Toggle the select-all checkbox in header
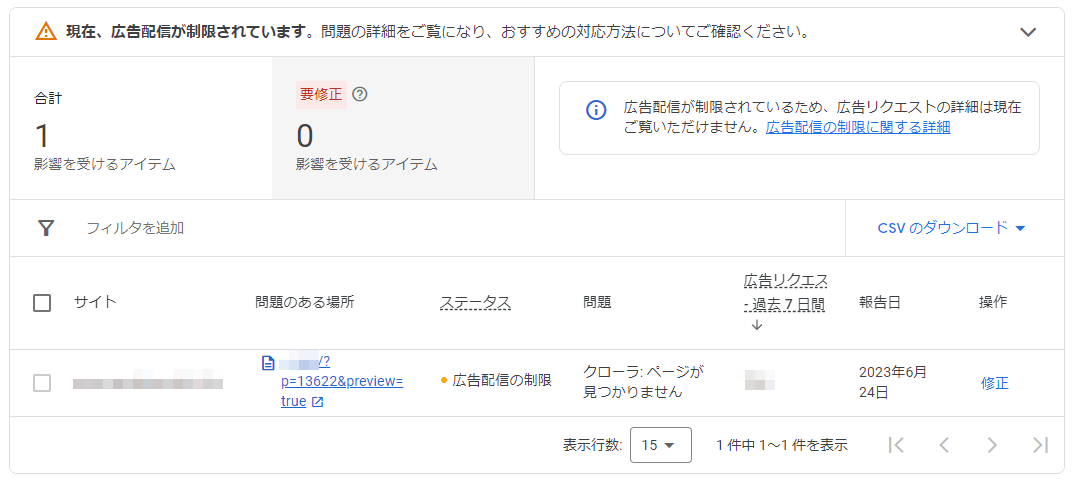The height and width of the screenshot is (484, 1072). click(x=42, y=303)
